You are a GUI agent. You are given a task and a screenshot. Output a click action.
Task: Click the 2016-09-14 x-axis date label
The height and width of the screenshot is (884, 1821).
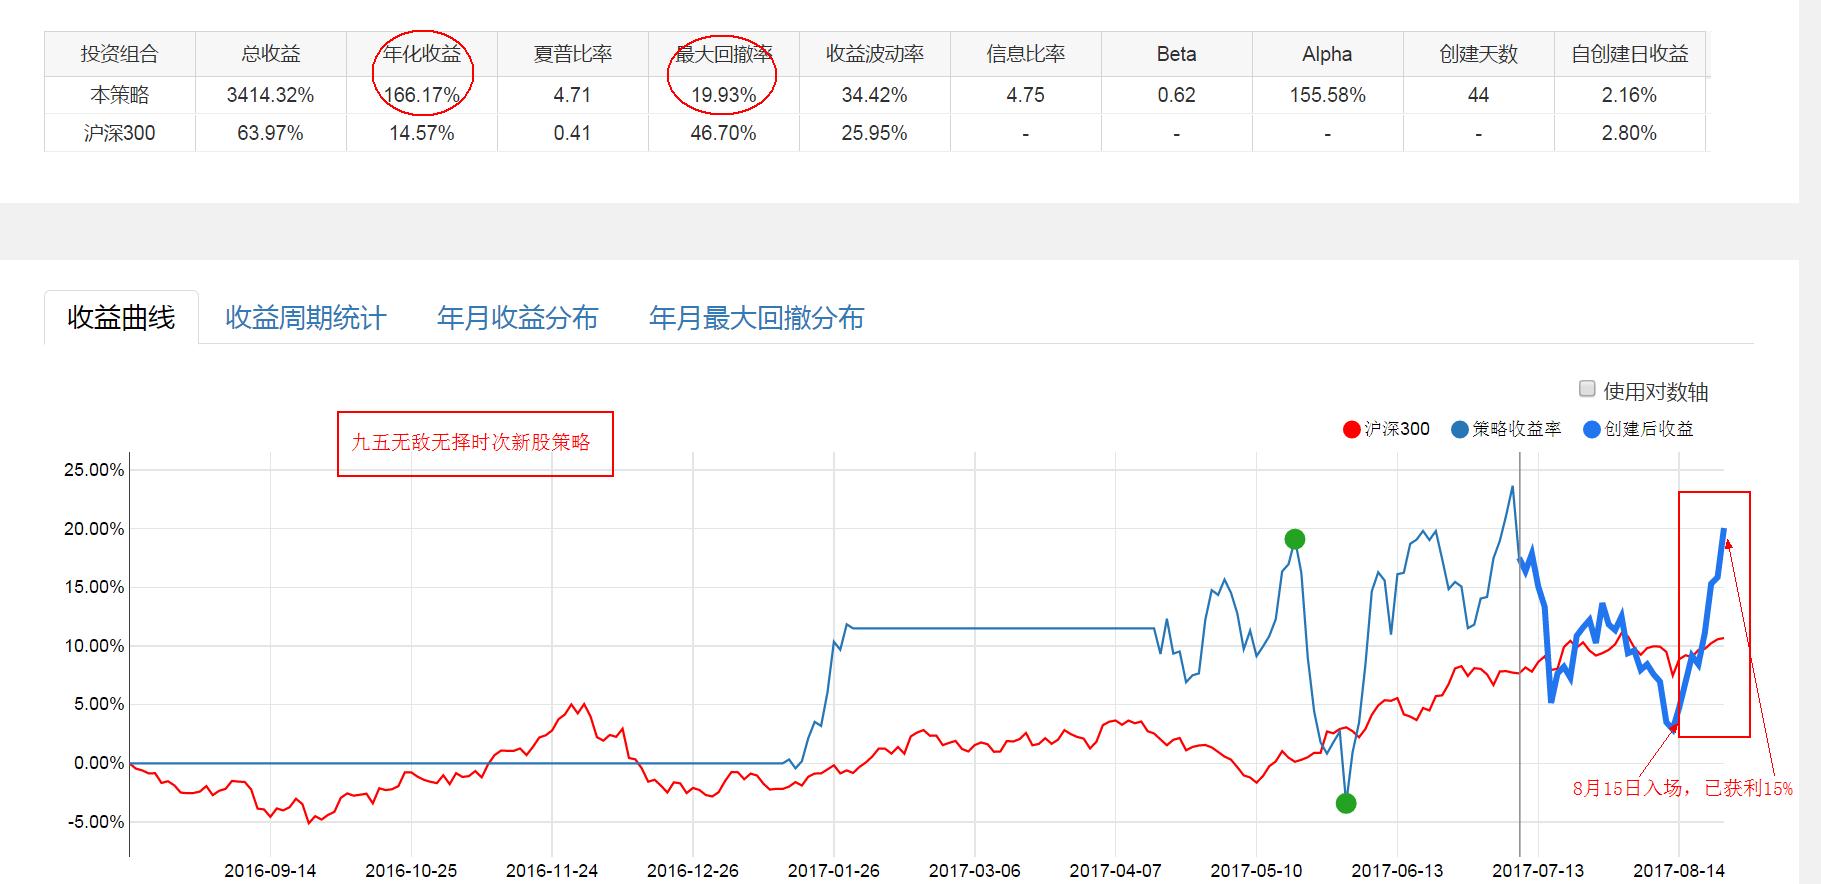[x=270, y=871]
